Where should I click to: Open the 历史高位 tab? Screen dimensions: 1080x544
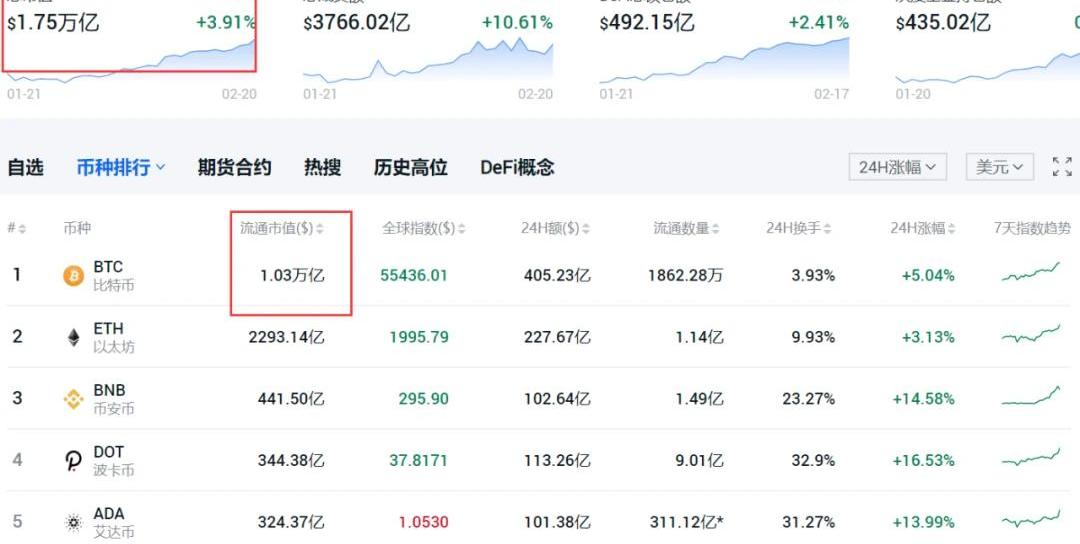(410, 167)
